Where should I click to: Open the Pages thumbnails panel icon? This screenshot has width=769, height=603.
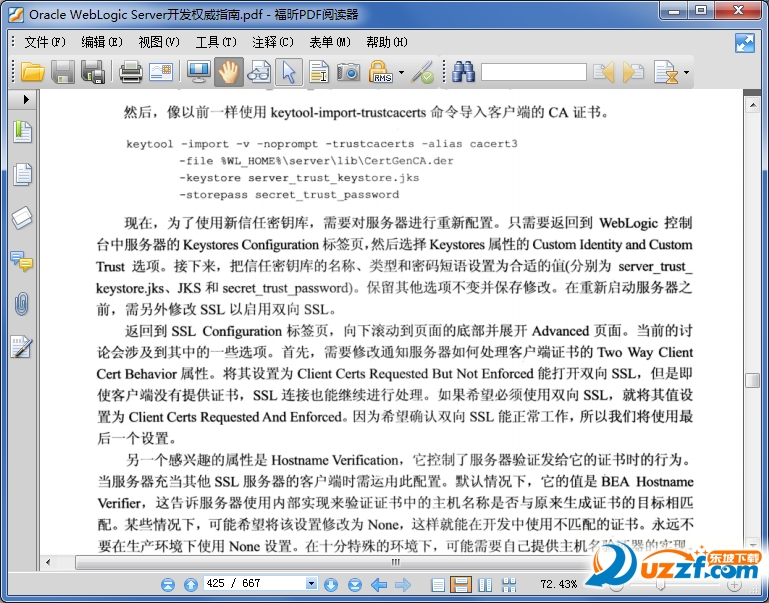22,175
